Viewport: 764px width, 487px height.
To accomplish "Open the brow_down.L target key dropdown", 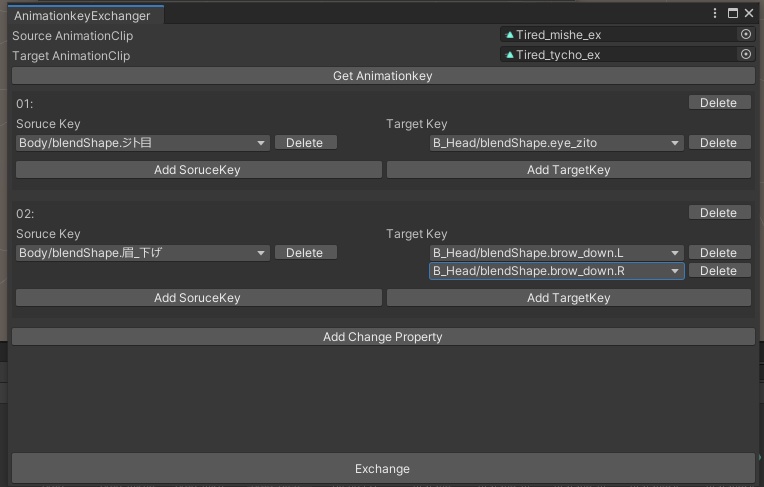I will point(556,253).
